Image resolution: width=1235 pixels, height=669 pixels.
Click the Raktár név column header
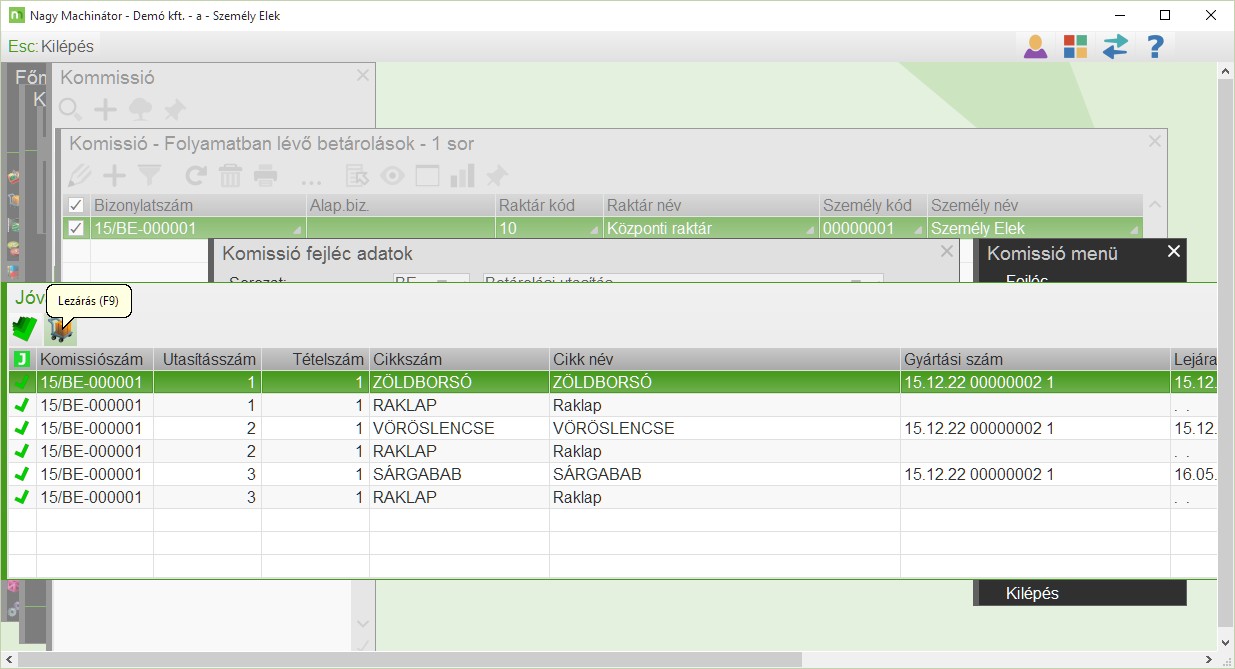[x=711, y=205]
